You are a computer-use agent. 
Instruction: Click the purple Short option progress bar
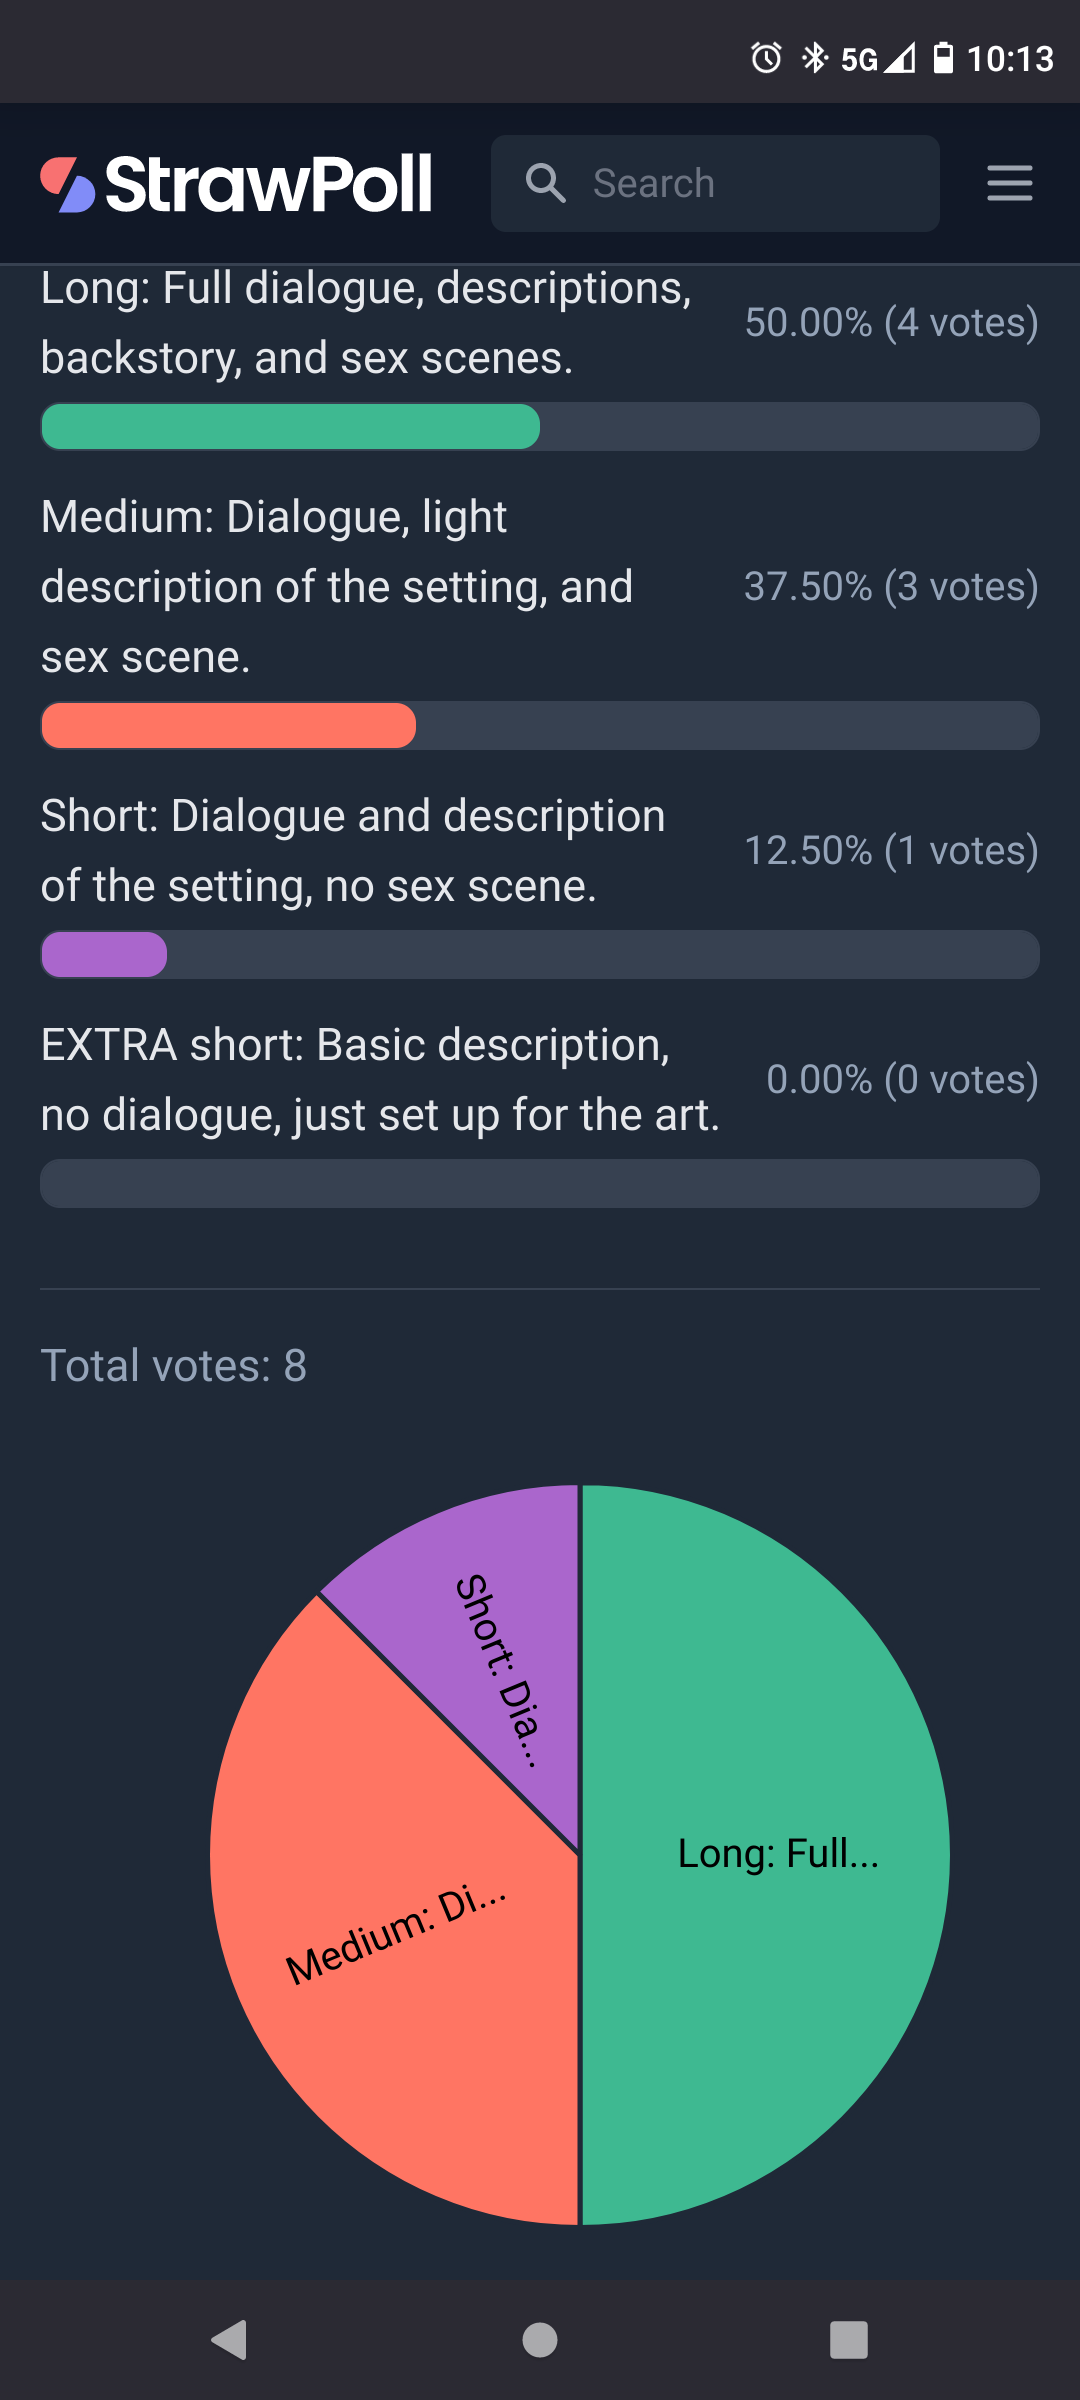(104, 955)
